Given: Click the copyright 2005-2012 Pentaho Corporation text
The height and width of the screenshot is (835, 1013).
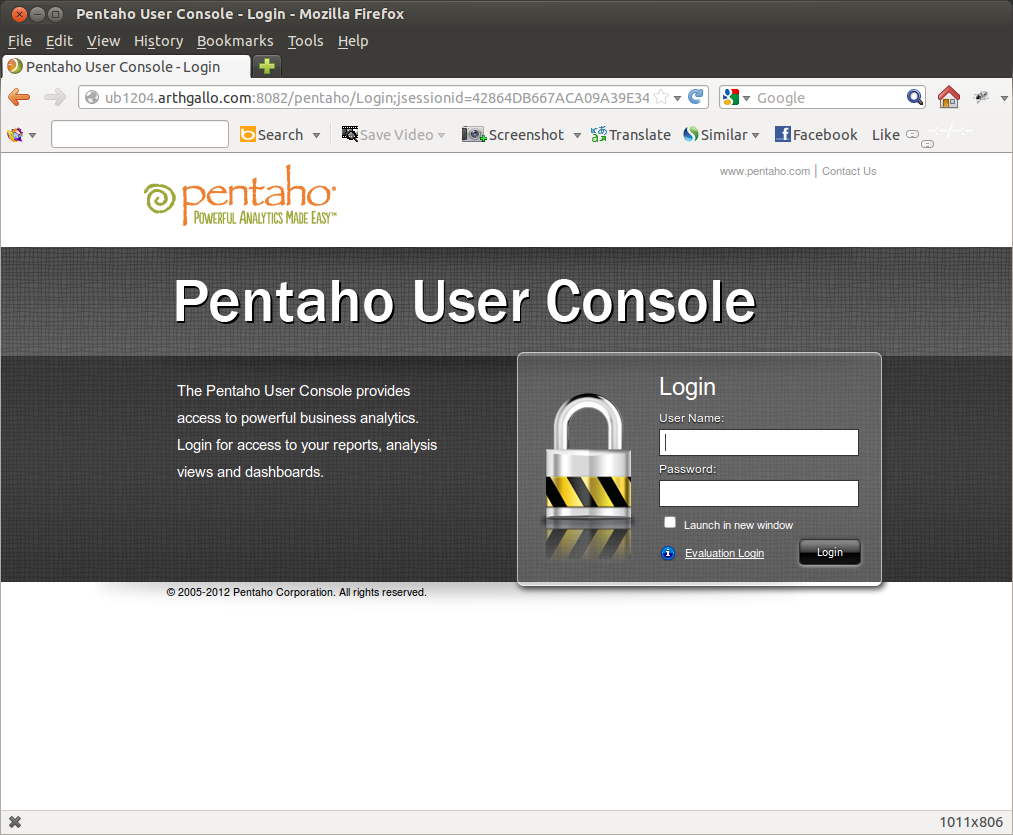Looking at the screenshot, I should (x=297, y=593).
